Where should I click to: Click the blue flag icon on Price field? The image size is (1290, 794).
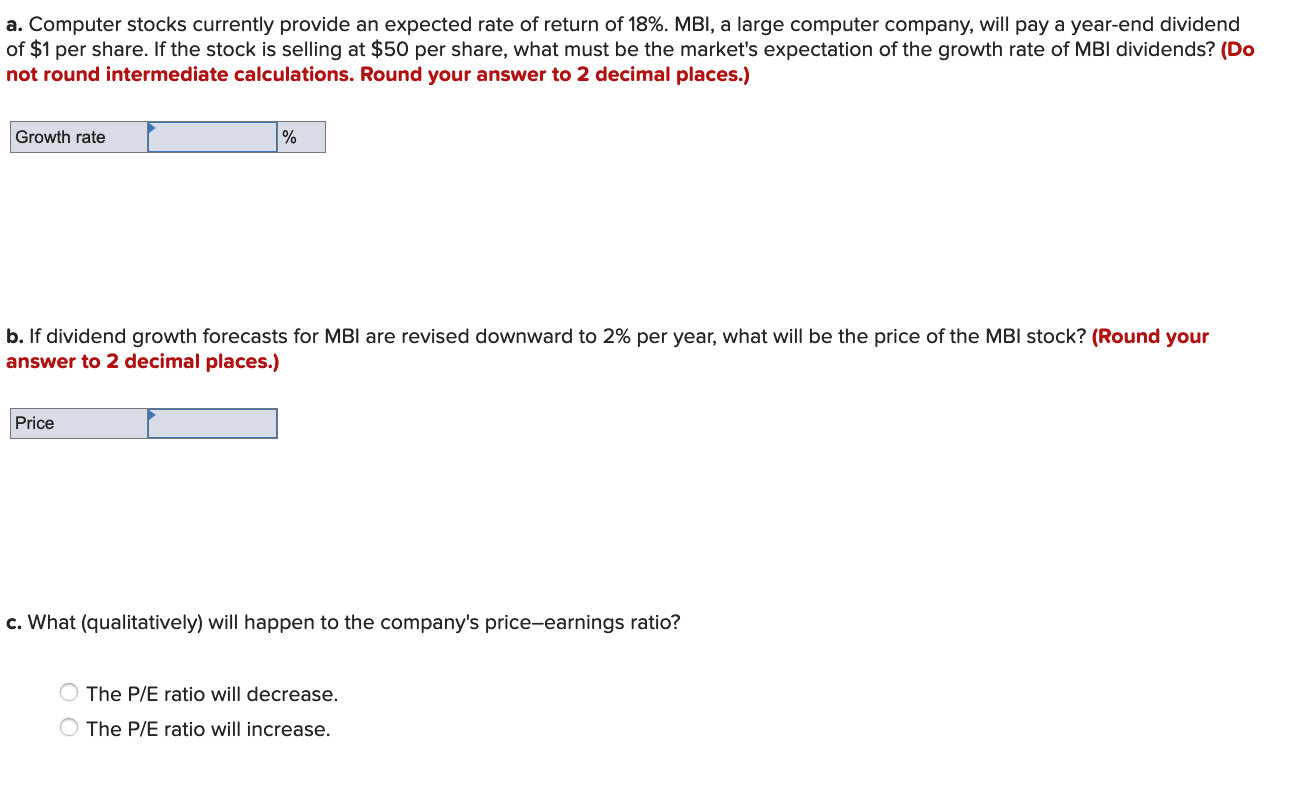click(151, 415)
